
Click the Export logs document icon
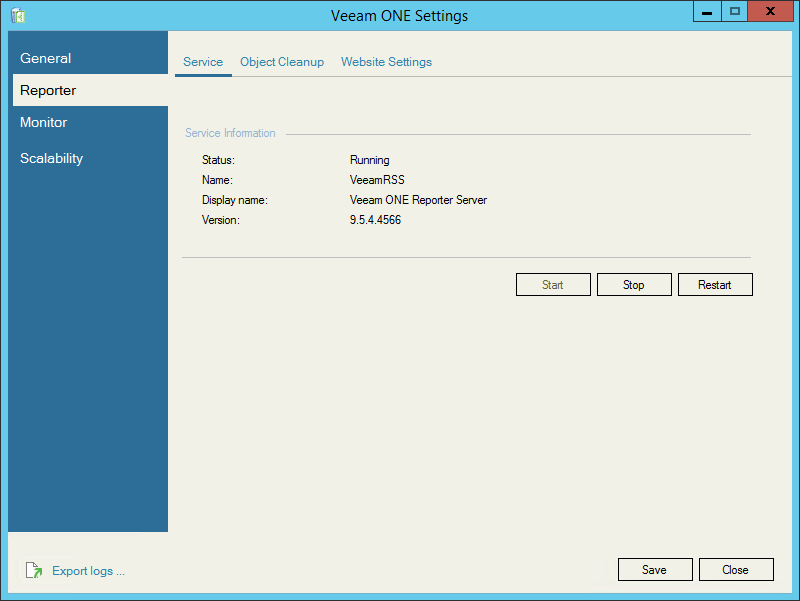[34, 570]
